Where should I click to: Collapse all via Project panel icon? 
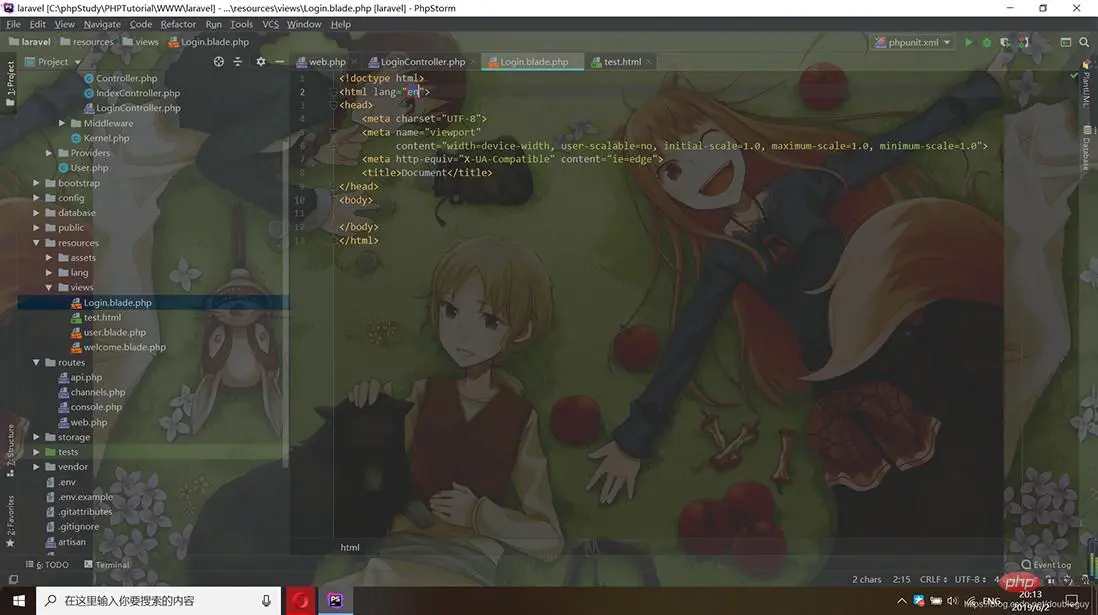point(238,61)
